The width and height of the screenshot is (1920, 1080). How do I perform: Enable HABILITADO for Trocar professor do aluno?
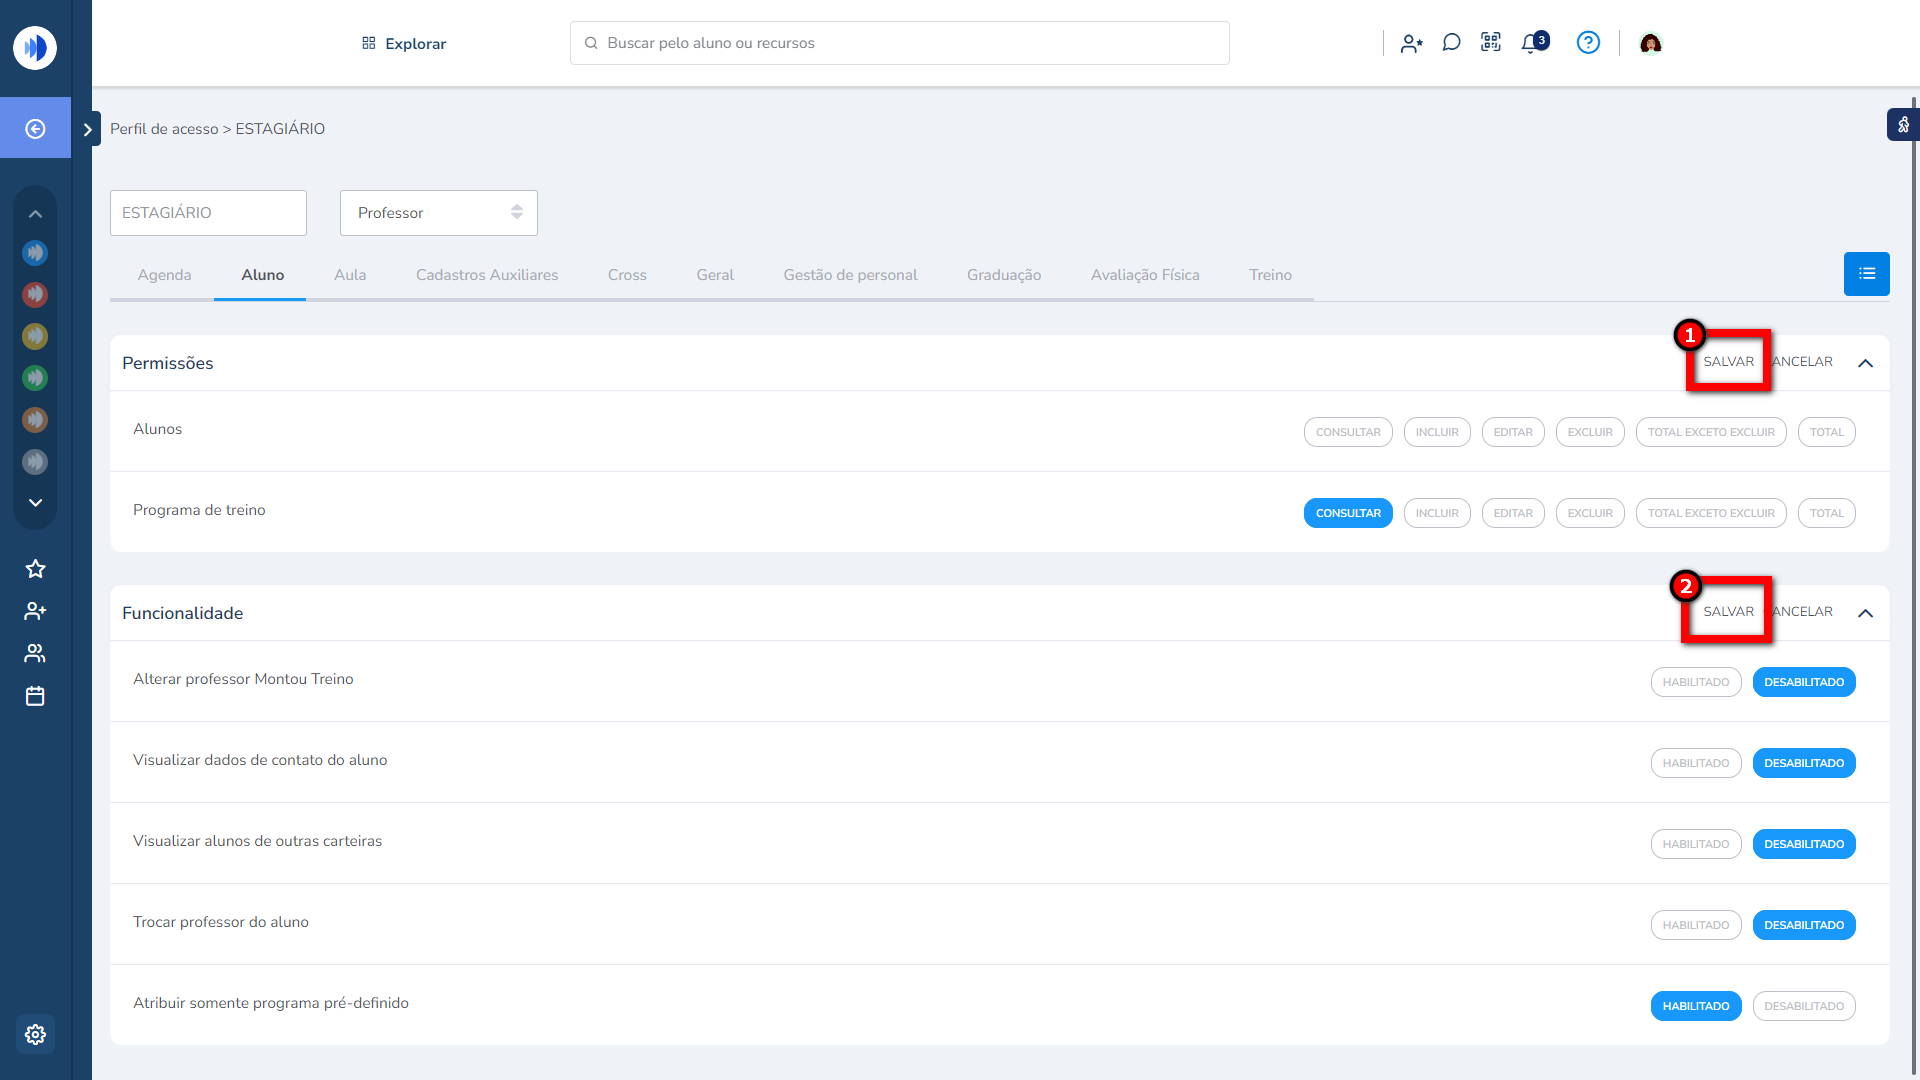click(x=1695, y=925)
